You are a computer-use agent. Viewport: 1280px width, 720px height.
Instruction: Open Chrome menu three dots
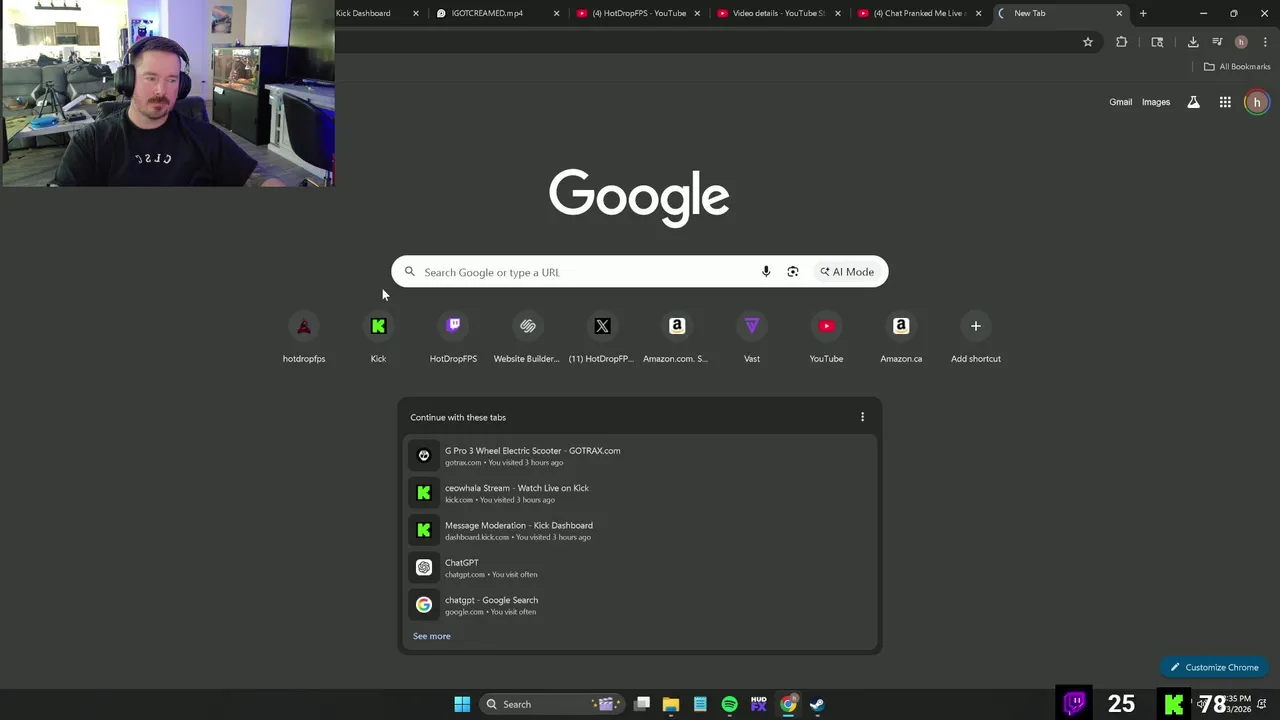(x=1265, y=42)
